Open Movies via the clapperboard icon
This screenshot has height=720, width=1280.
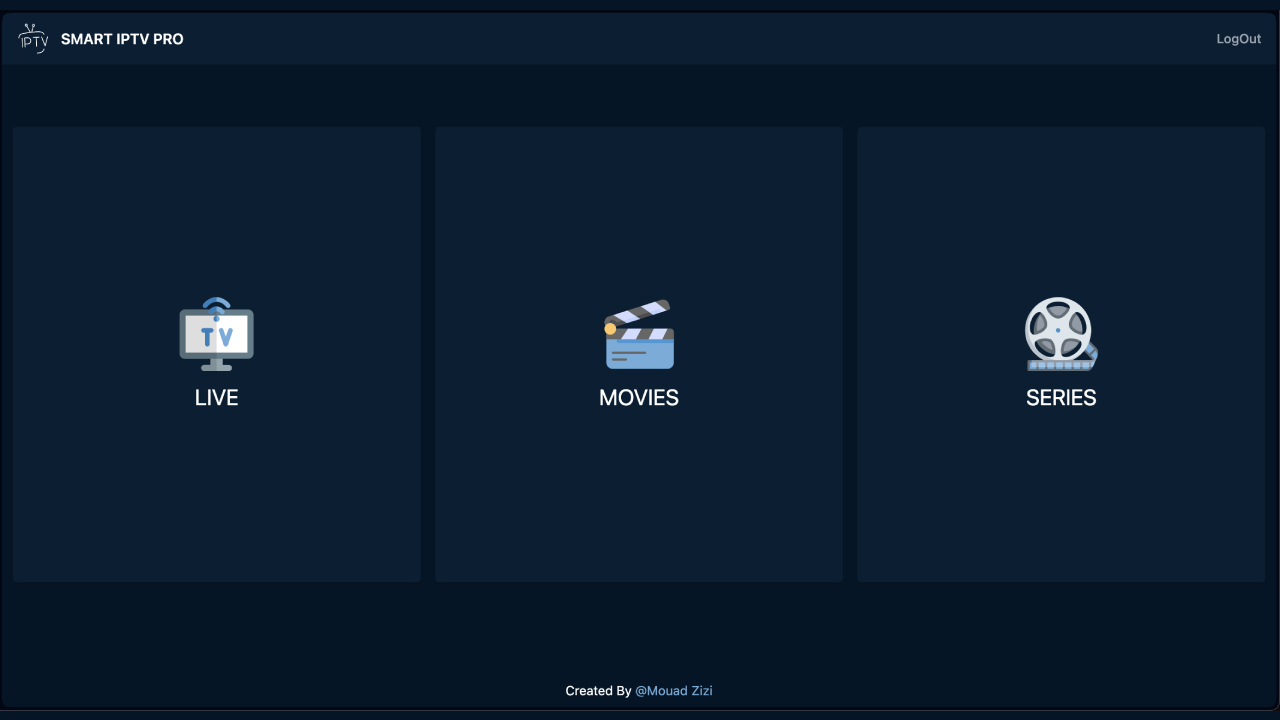coord(639,334)
